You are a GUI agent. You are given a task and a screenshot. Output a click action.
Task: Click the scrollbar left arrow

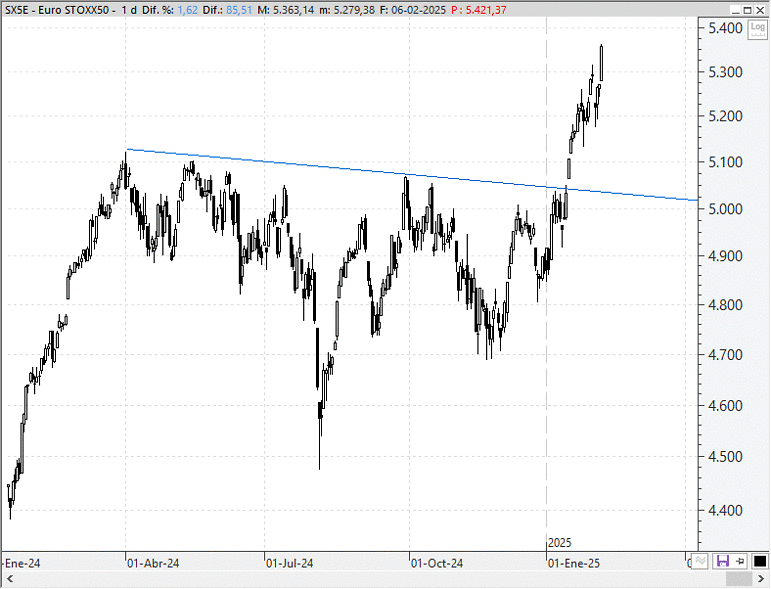(x=9, y=579)
